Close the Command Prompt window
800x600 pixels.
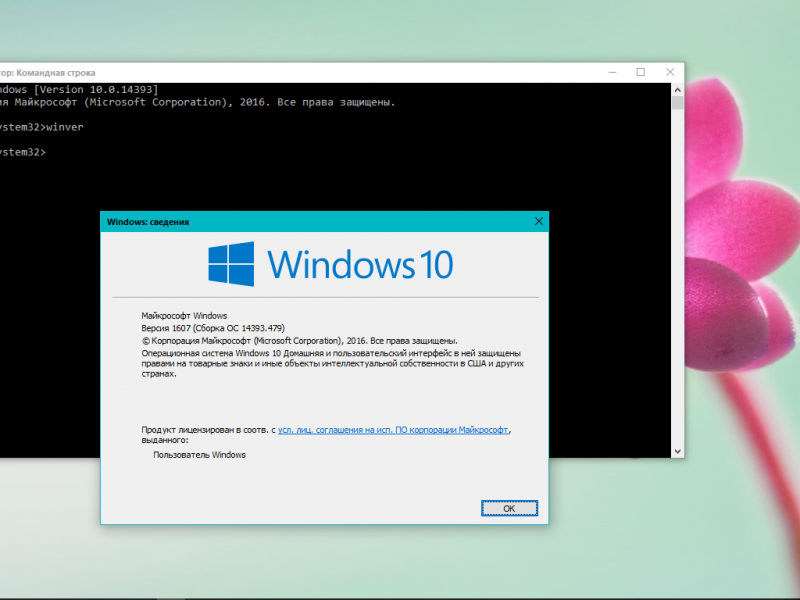(x=670, y=72)
